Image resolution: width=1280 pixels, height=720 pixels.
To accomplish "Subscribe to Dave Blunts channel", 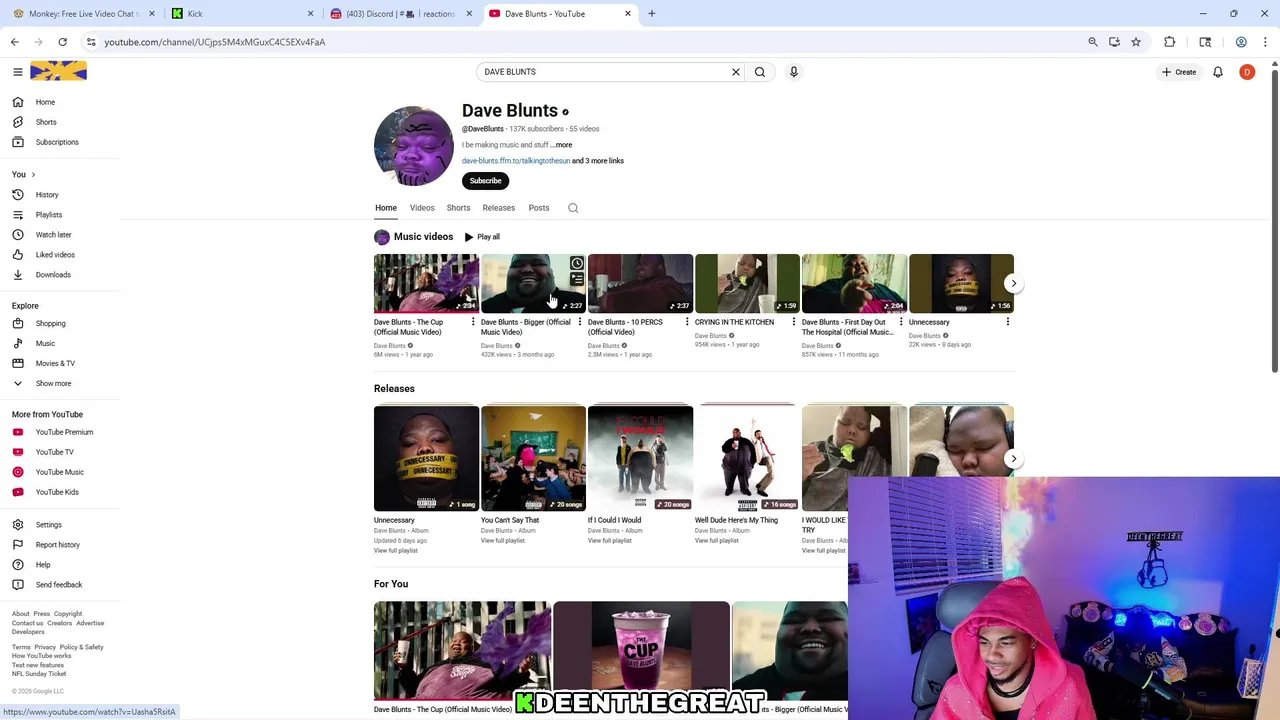I will click(x=485, y=181).
